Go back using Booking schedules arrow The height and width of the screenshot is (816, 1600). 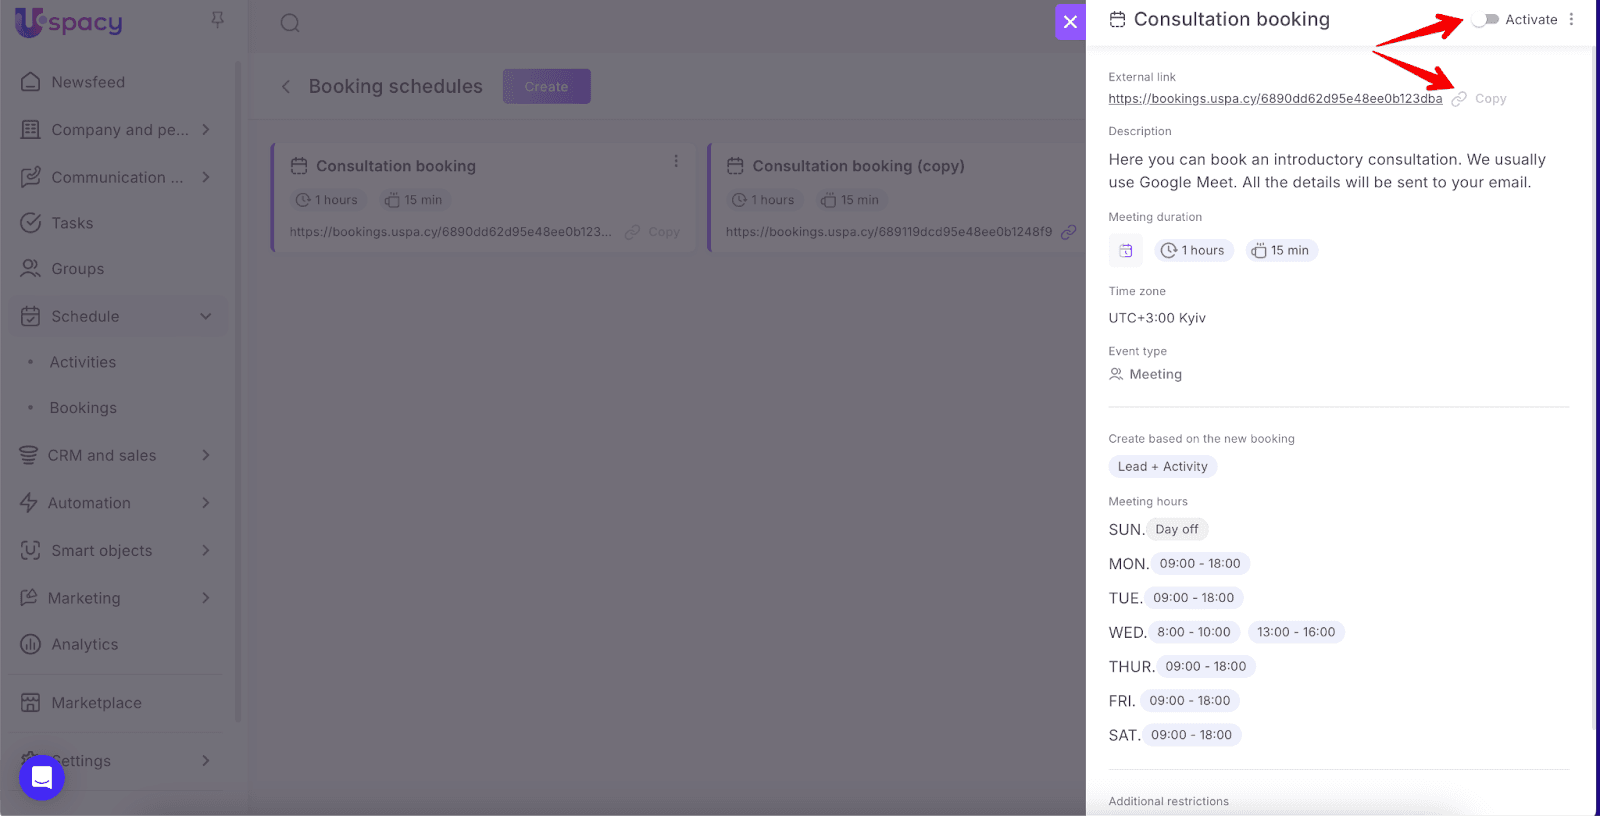pyautogui.click(x=286, y=87)
